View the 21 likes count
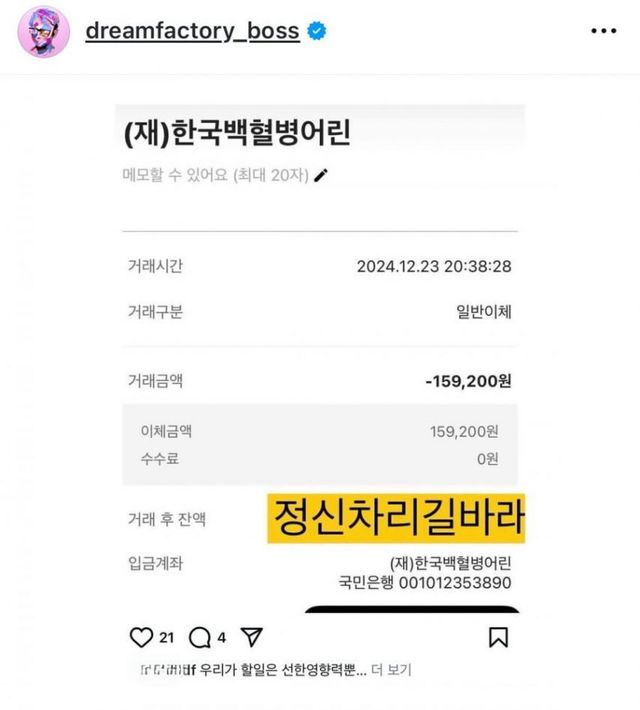This screenshot has height=710, width=640. point(166,638)
